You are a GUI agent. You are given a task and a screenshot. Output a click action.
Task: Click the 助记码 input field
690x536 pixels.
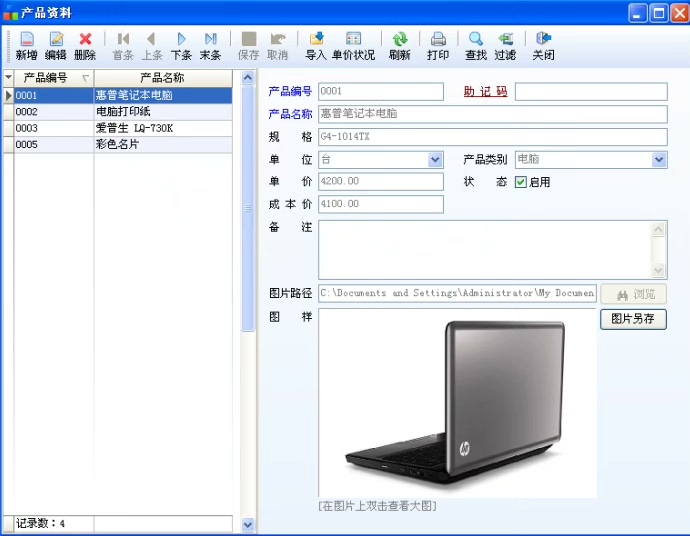[x=591, y=91]
